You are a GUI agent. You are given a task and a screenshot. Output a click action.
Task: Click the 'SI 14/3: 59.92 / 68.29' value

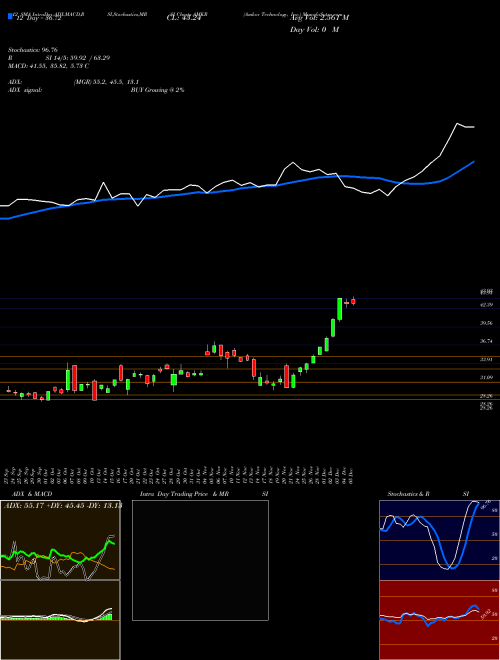pos(78,58)
